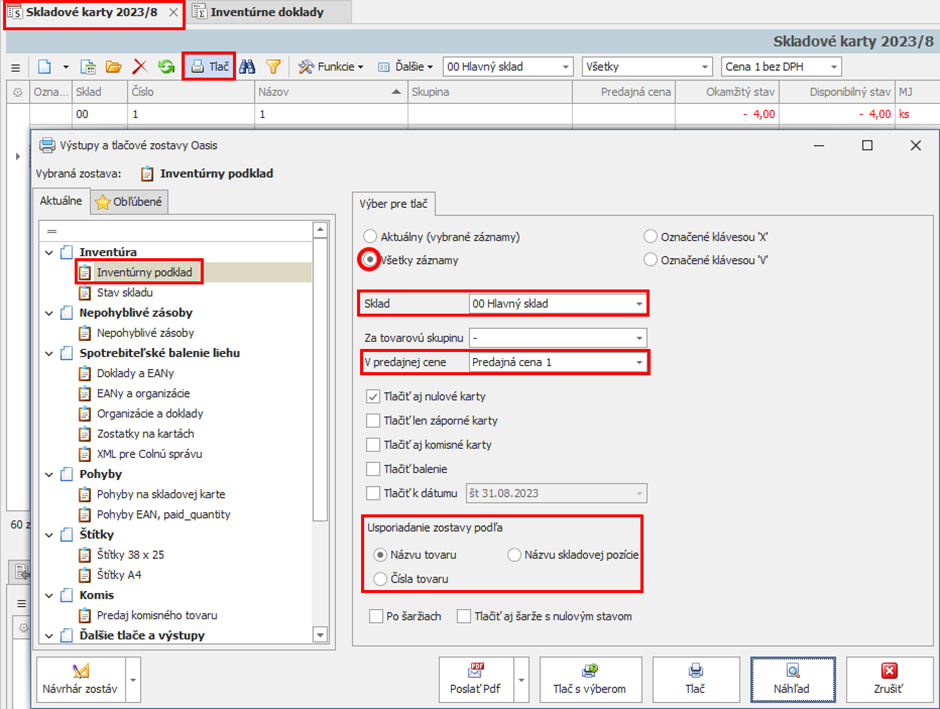The height and width of the screenshot is (709, 940).
Task: Select the Čísla tovaru radio button
Action: click(x=380, y=579)
